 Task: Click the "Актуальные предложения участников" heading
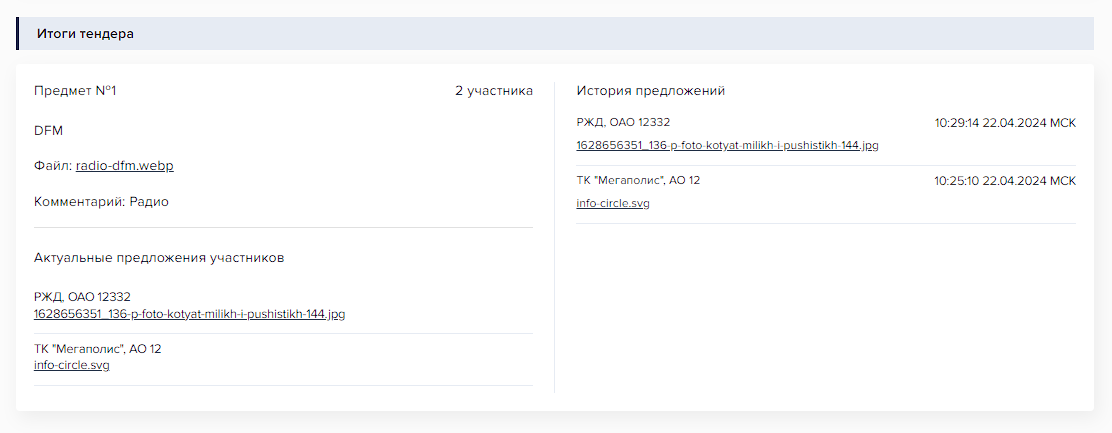coord(159,258)
